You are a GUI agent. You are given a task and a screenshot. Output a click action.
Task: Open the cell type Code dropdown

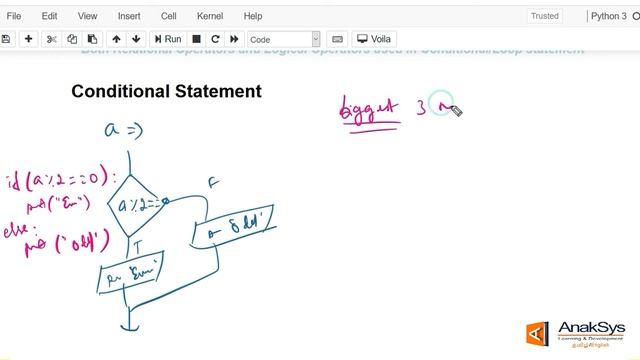(284, 40)
